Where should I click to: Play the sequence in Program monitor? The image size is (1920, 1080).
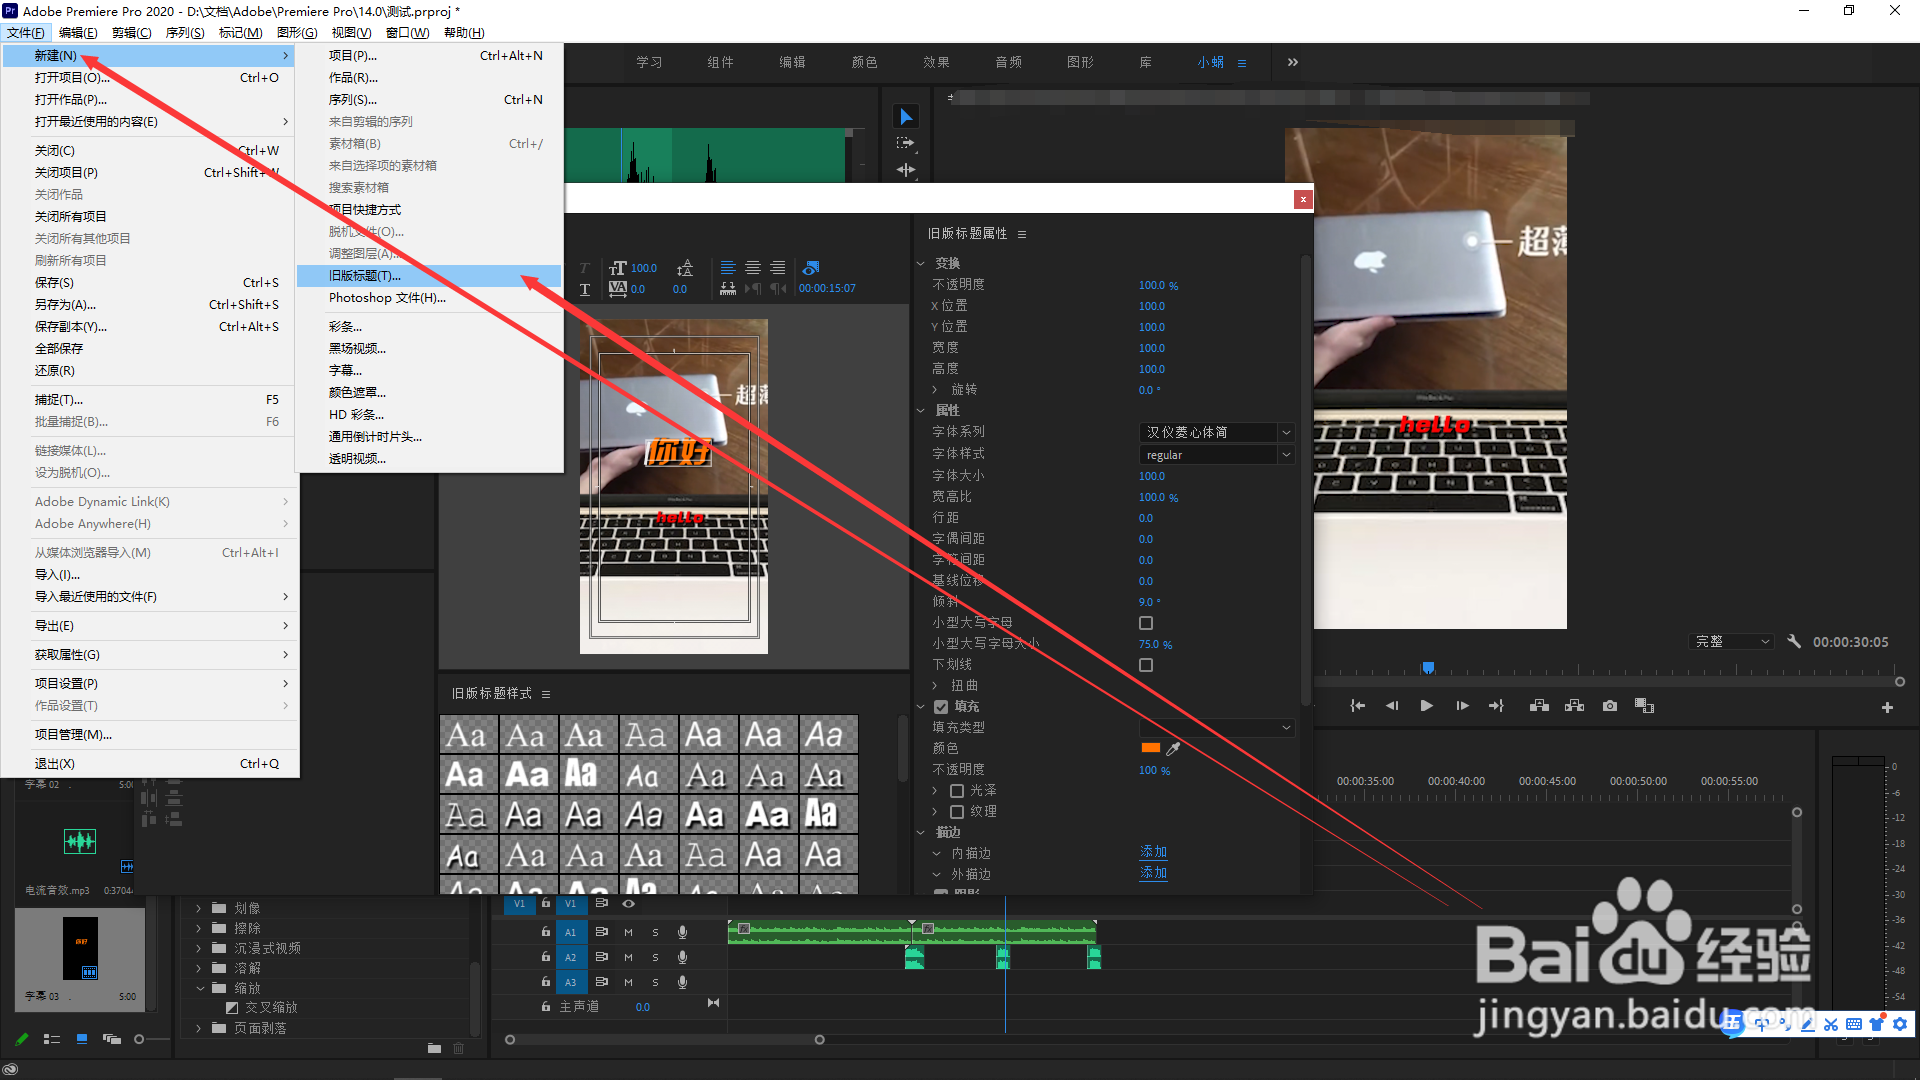pos(1427,706)
